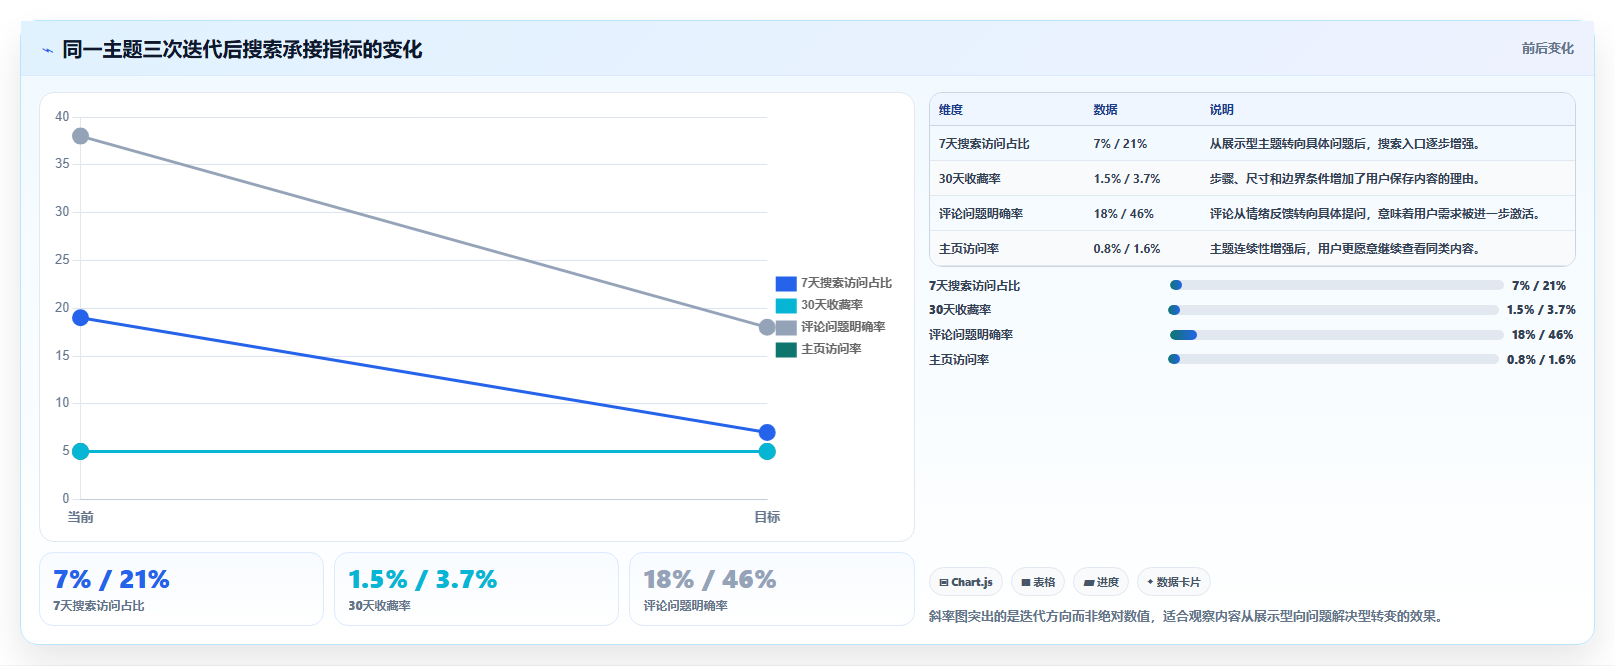The height and width of the screenshot is (666, 1615).
Task: Click the 30天收藏率 progress bar
Action: (x=1333, y=310)
